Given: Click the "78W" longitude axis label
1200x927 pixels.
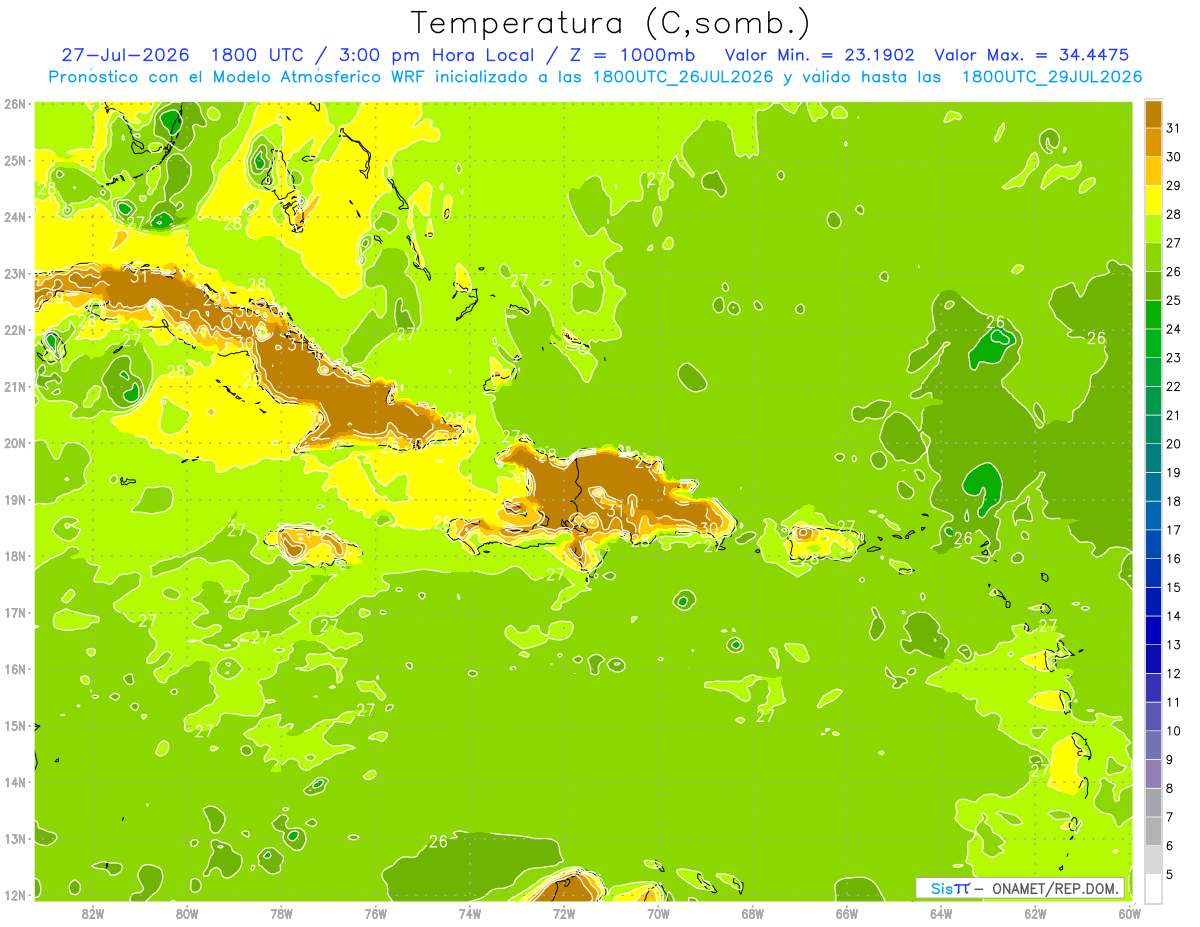Looking at the screenshot, I should pos(281,913).
